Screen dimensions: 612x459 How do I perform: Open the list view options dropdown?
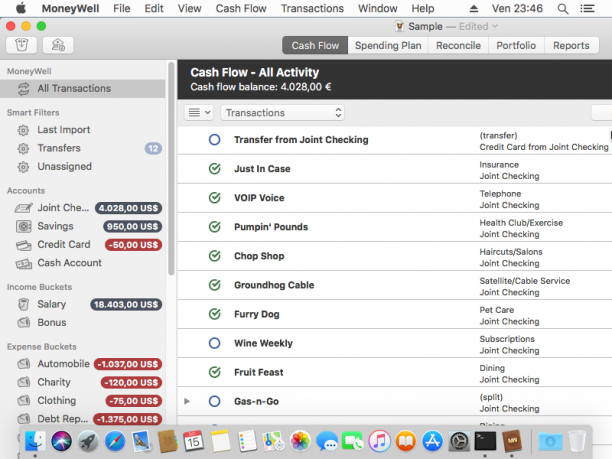pyautogui.click(x=199, y=113)
